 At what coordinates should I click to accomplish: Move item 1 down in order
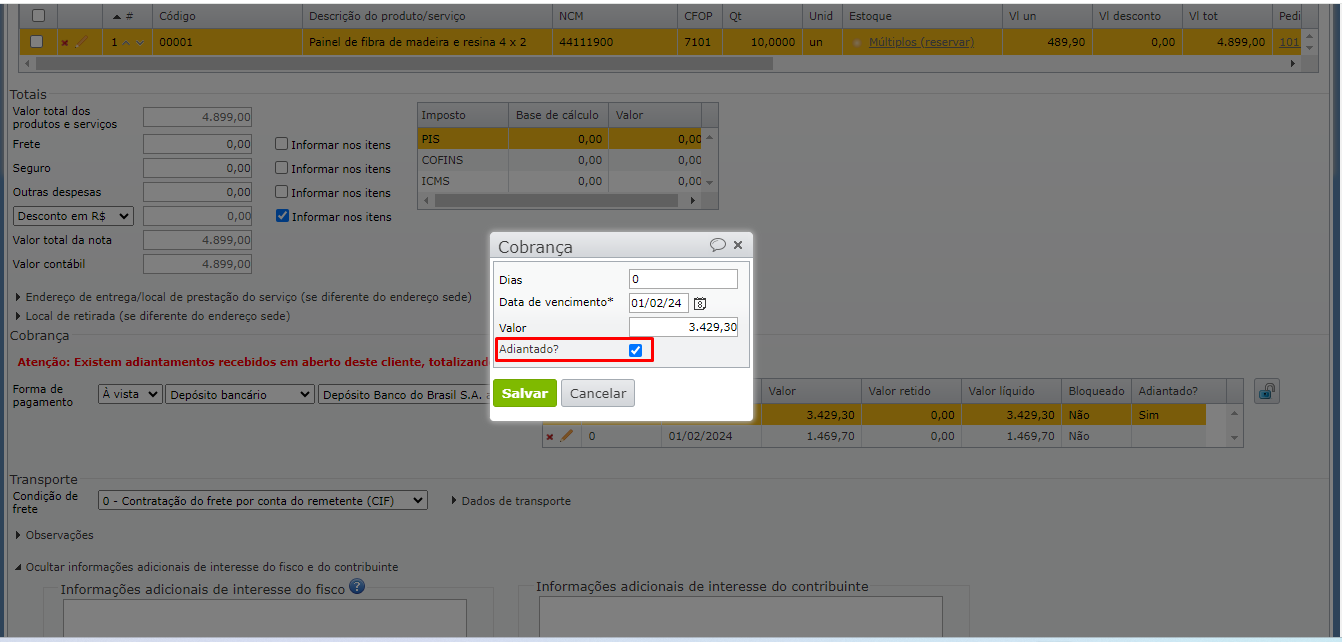pos(139,42)
